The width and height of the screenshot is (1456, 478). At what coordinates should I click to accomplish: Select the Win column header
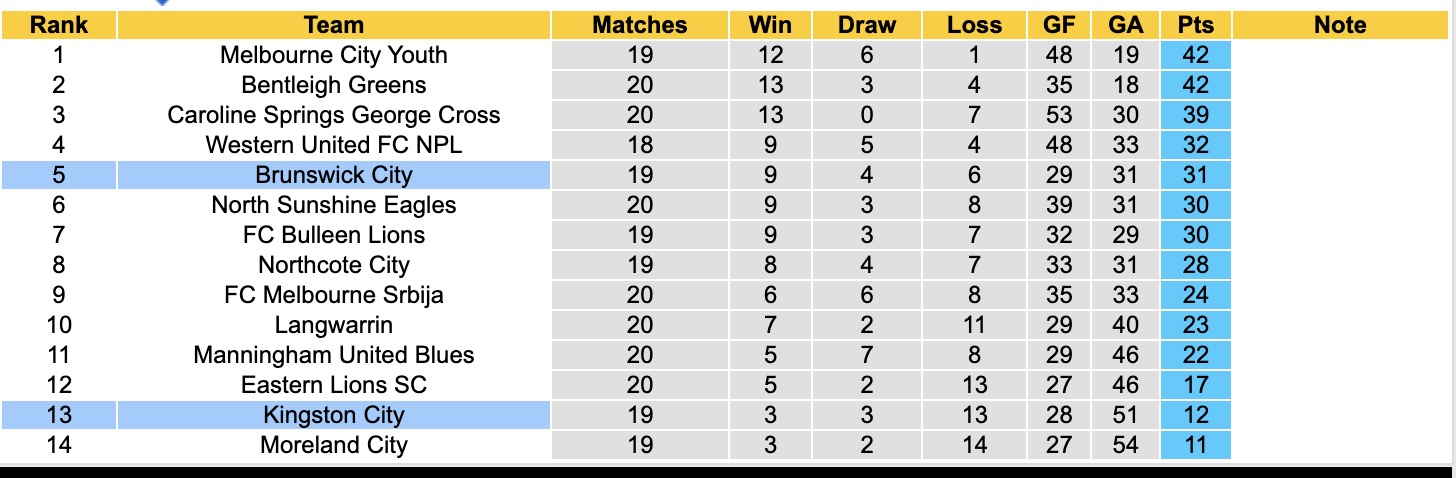click(x=770, y=25)
